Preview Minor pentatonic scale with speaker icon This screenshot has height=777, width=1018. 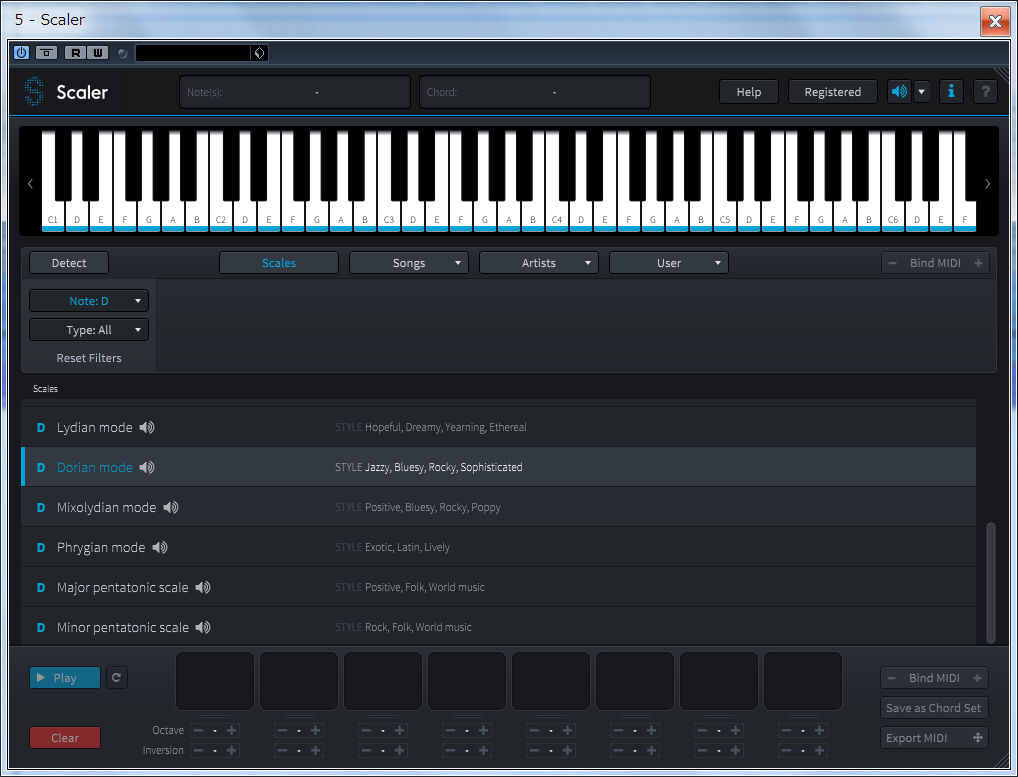pos(203,627)
